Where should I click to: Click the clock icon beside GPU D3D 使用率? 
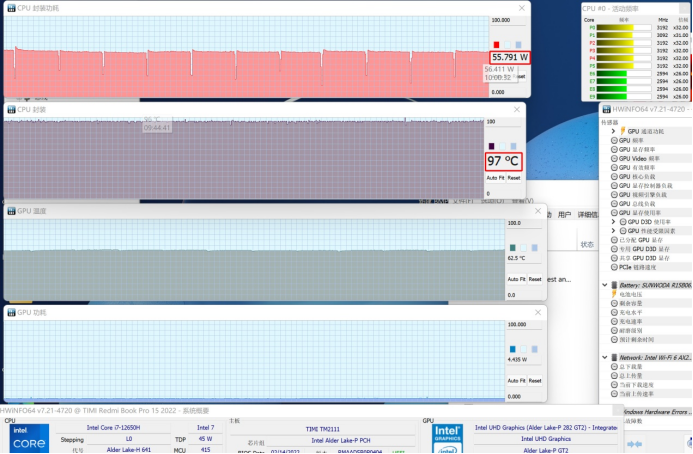tap(623, 222)
